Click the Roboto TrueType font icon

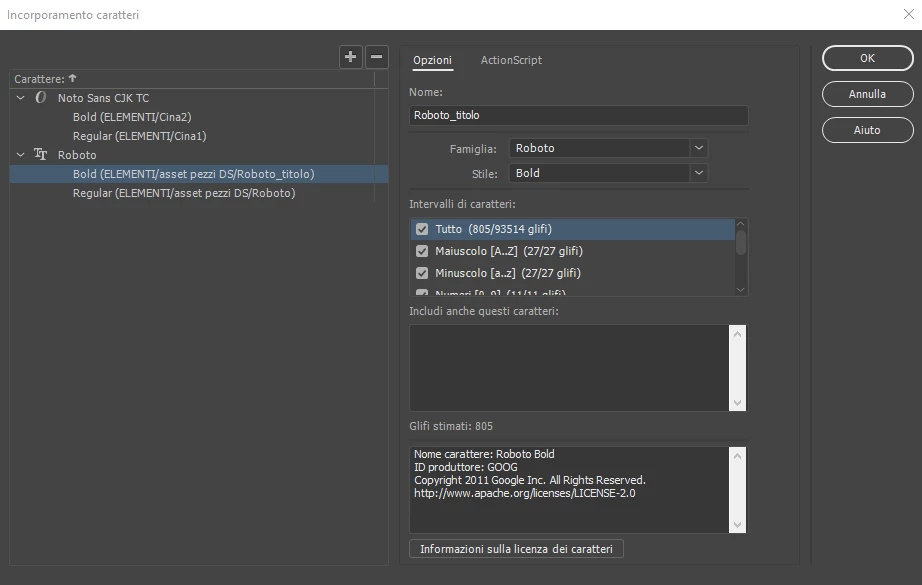tap(41, 155)
